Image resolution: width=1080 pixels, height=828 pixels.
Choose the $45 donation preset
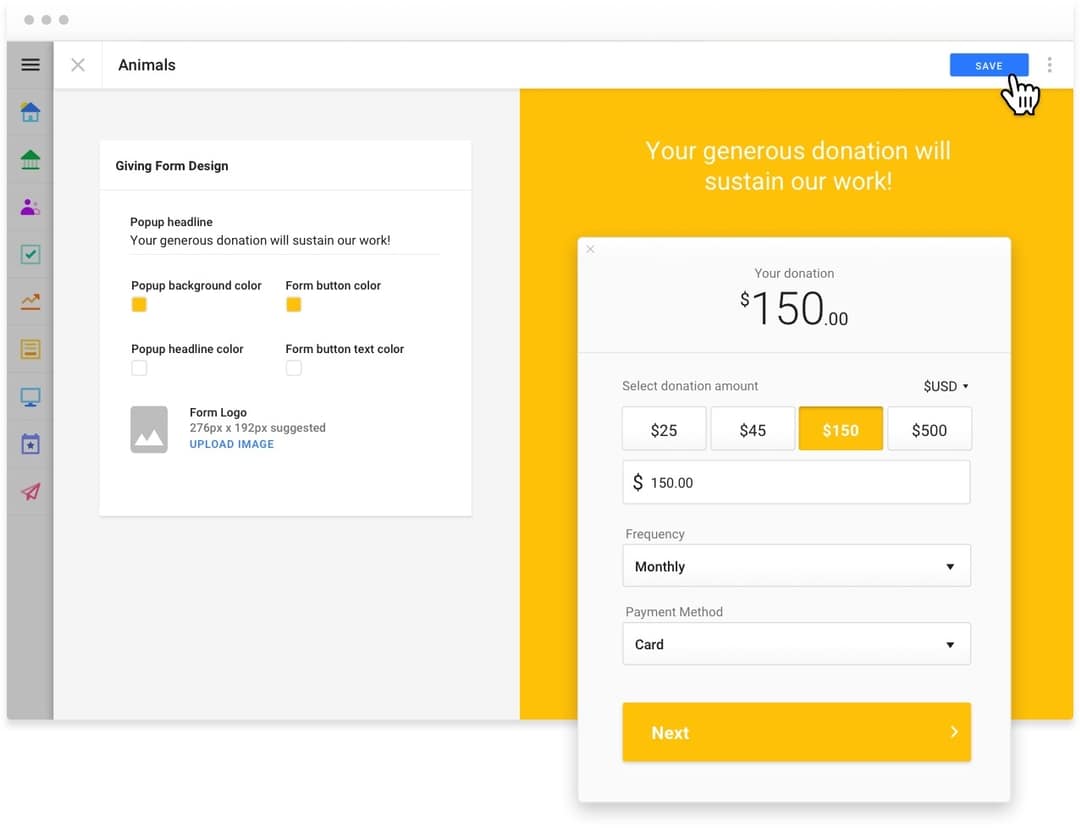click(x=752, y=429)
